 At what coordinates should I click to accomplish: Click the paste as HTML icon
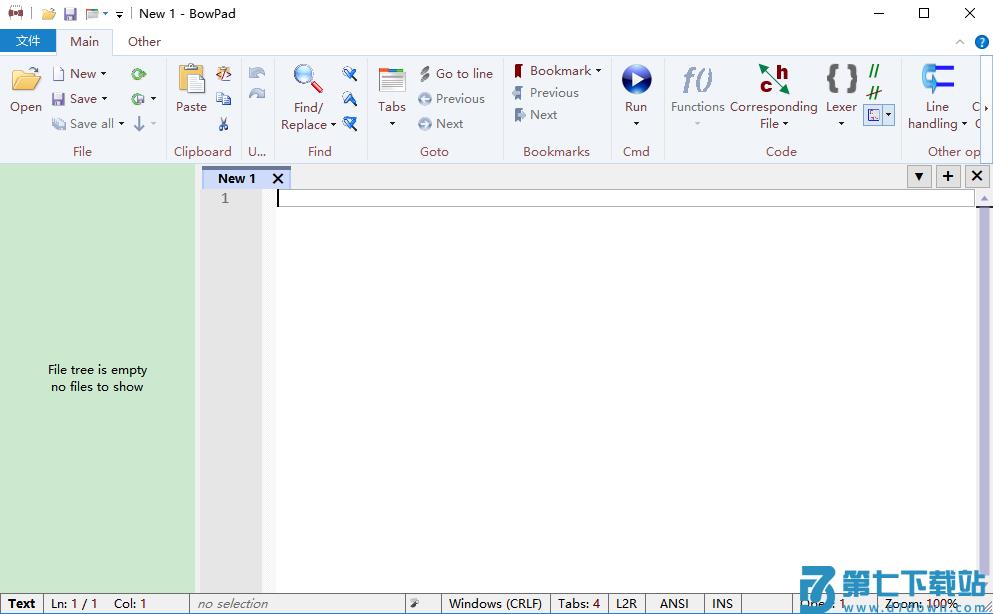tap(224, 73)
